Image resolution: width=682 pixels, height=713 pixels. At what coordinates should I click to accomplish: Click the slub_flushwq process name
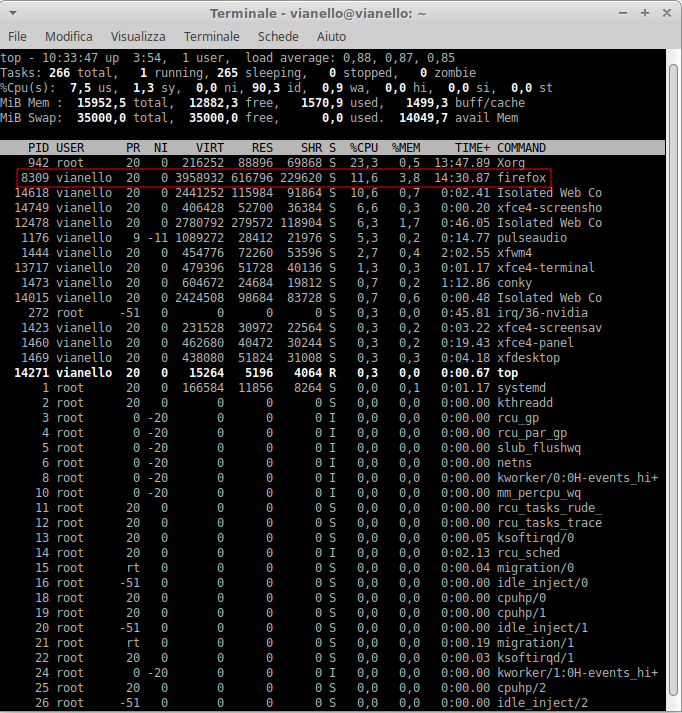point(539,448)
